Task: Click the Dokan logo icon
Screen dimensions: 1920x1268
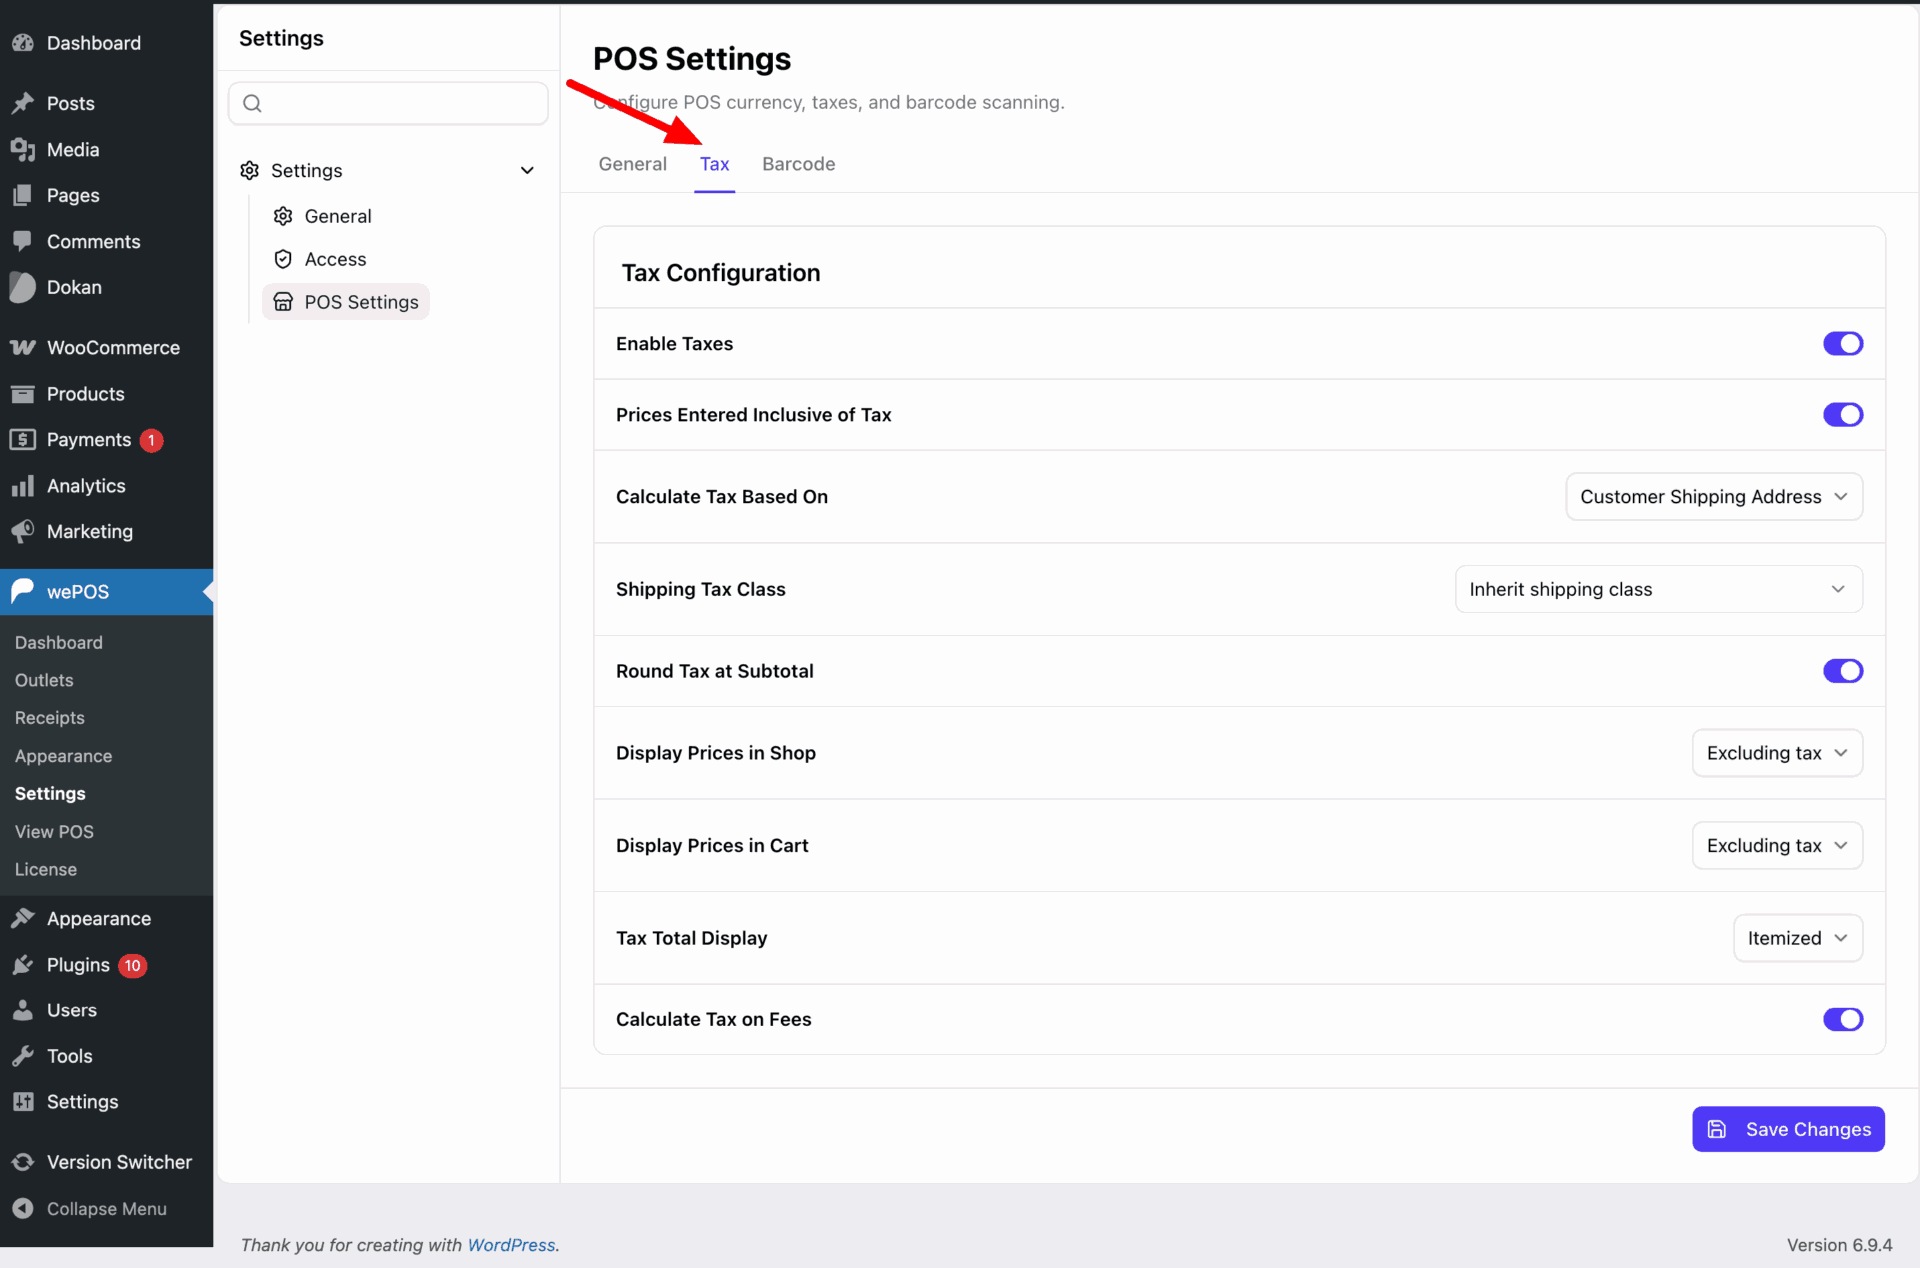Action: [22, 287]
